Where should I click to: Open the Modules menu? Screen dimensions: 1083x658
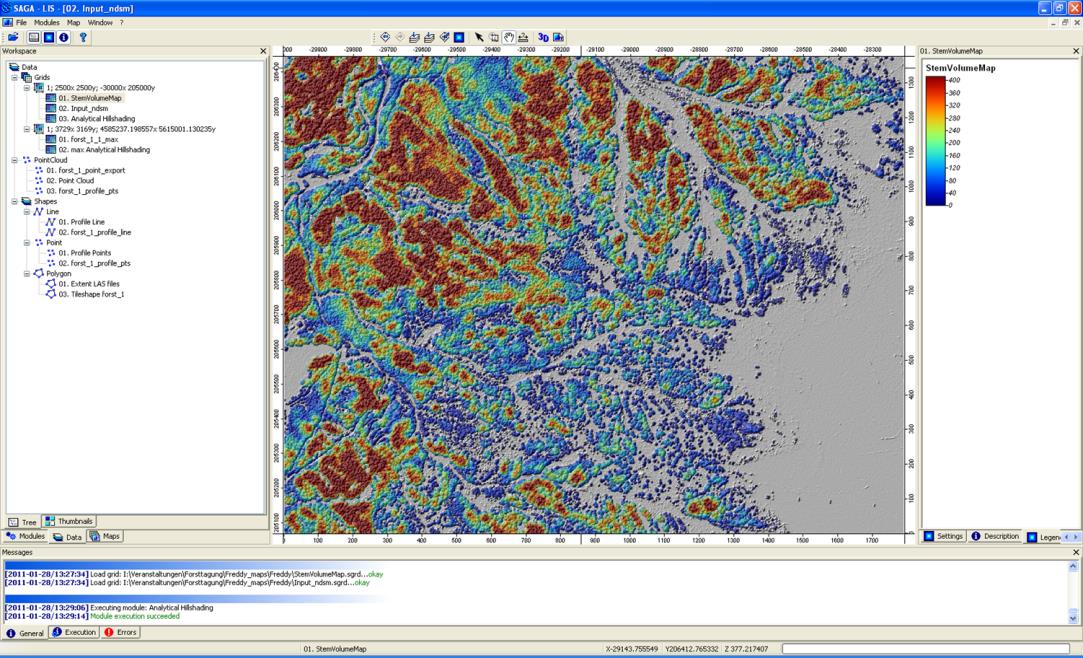(47, 23)
